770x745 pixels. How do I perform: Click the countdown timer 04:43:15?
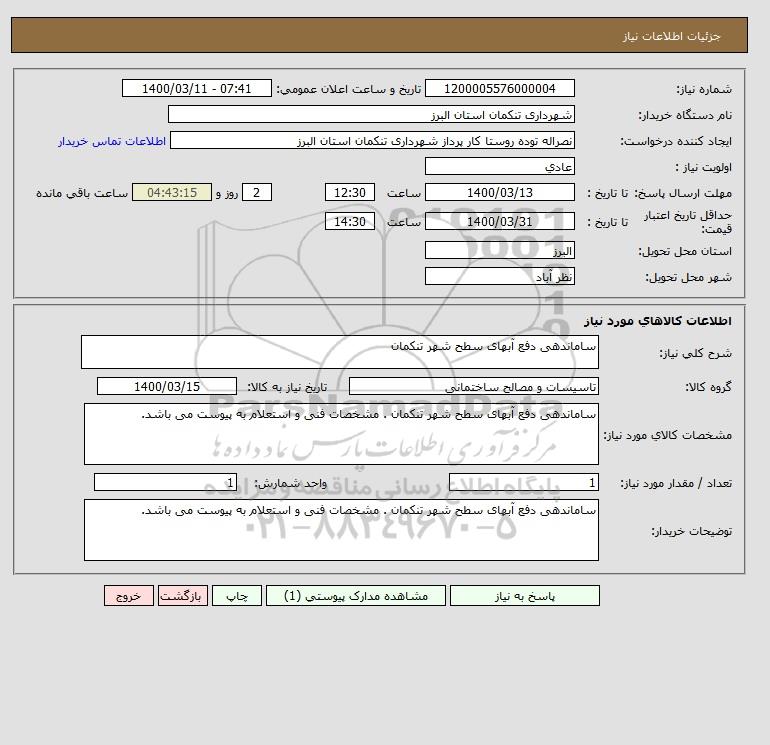point(172,193)
